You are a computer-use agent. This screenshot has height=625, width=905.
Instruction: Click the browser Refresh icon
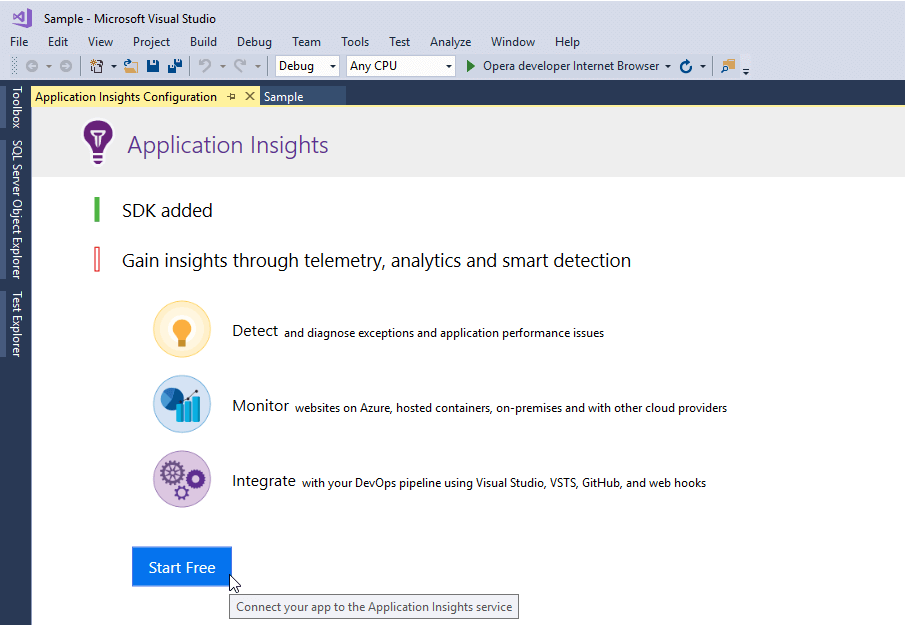click(x=686, y=66)
